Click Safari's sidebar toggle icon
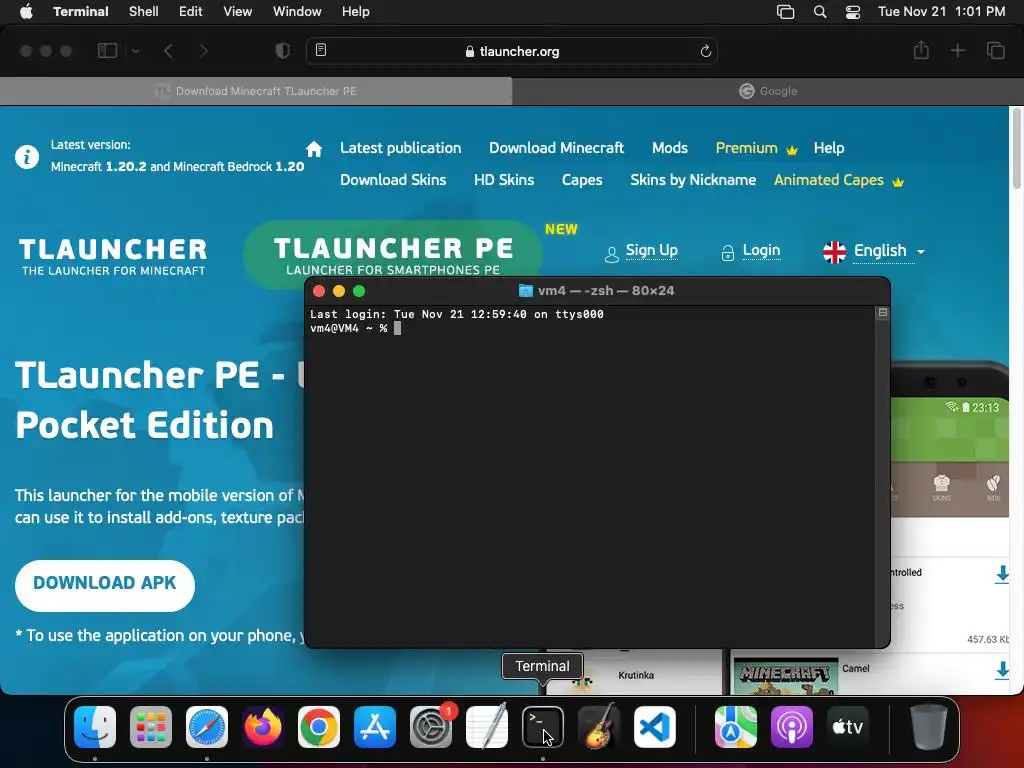1024x768 pixels. [x=108, y=51]
